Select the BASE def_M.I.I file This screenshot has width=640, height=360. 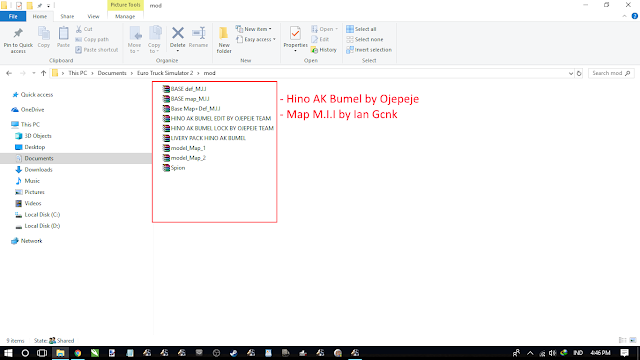184,89
